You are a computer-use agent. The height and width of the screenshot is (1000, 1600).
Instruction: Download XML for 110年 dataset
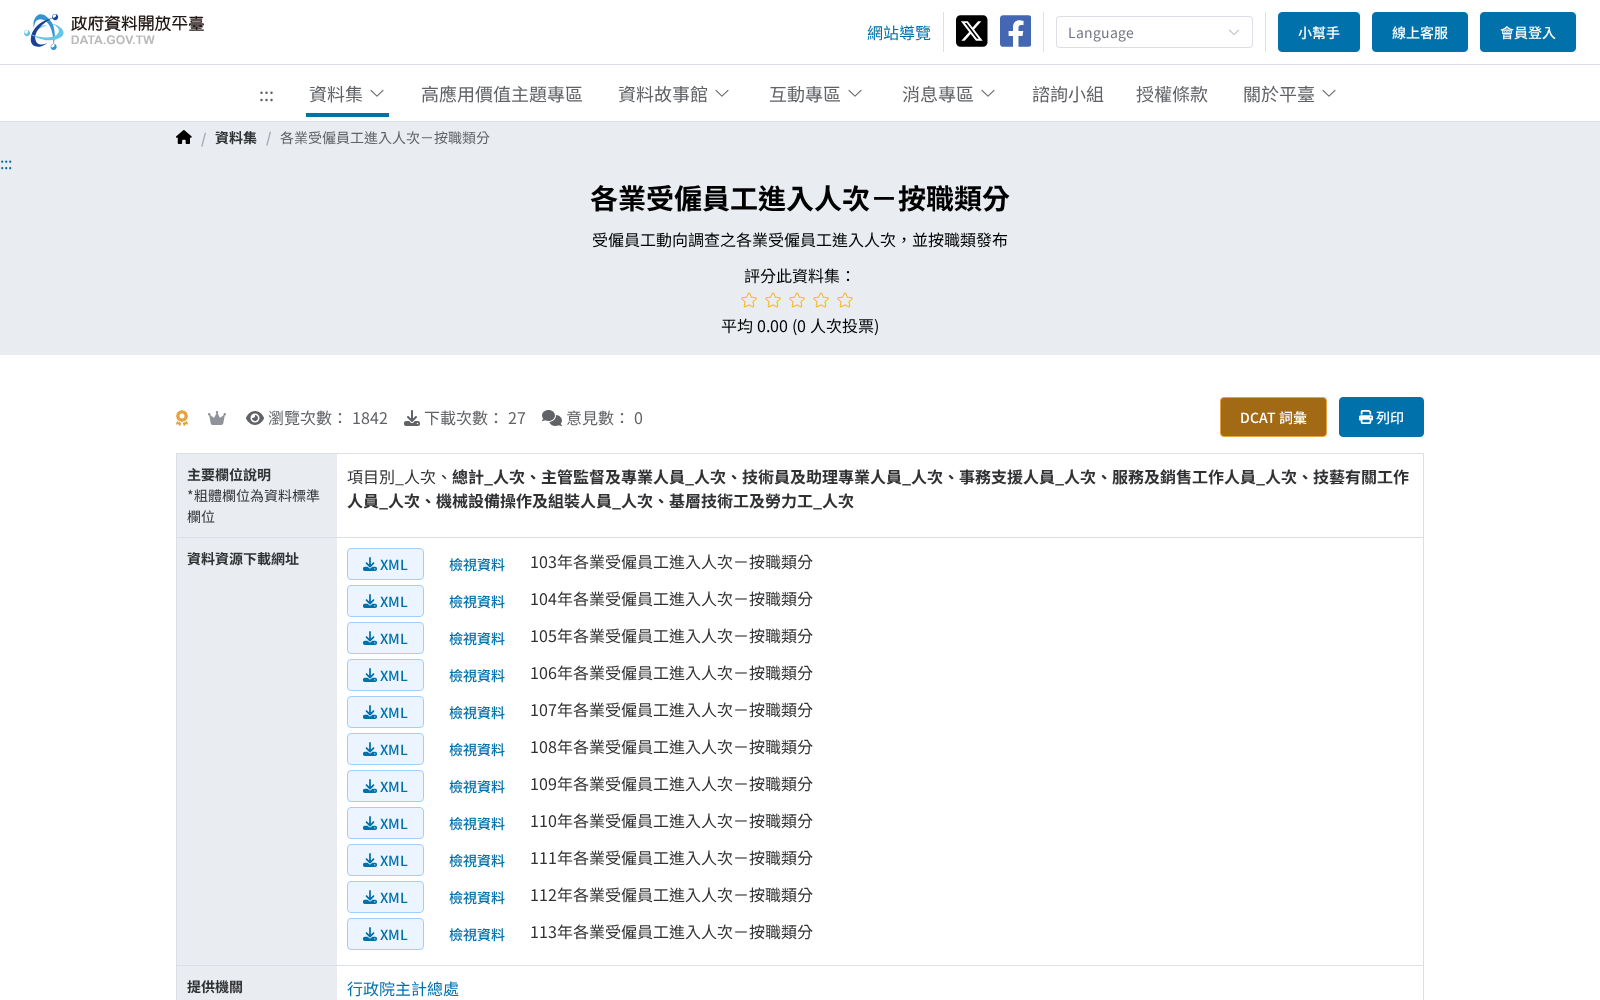385,823
